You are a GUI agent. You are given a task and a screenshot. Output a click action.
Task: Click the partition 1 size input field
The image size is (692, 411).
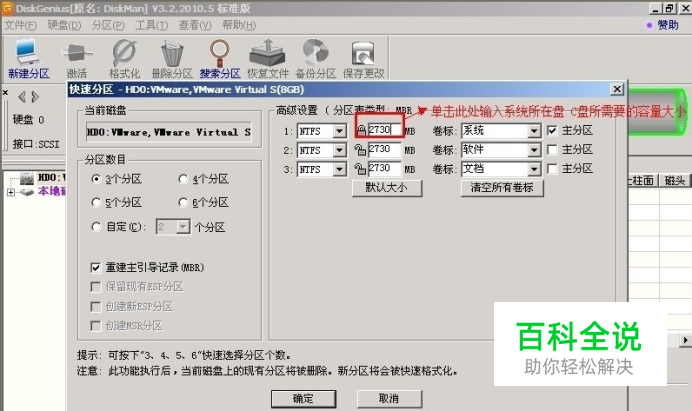tap(384, 130)
